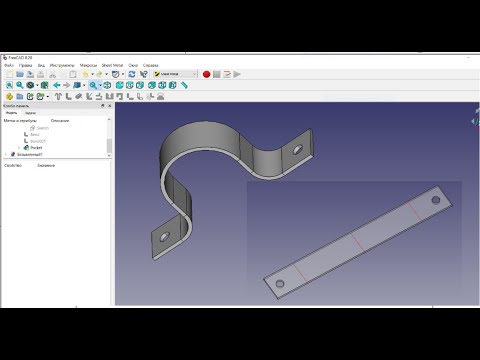Open the zoom magnifier dropdown arrow
480x360 pixels.
pyautogui.click(x=100, y=85)
